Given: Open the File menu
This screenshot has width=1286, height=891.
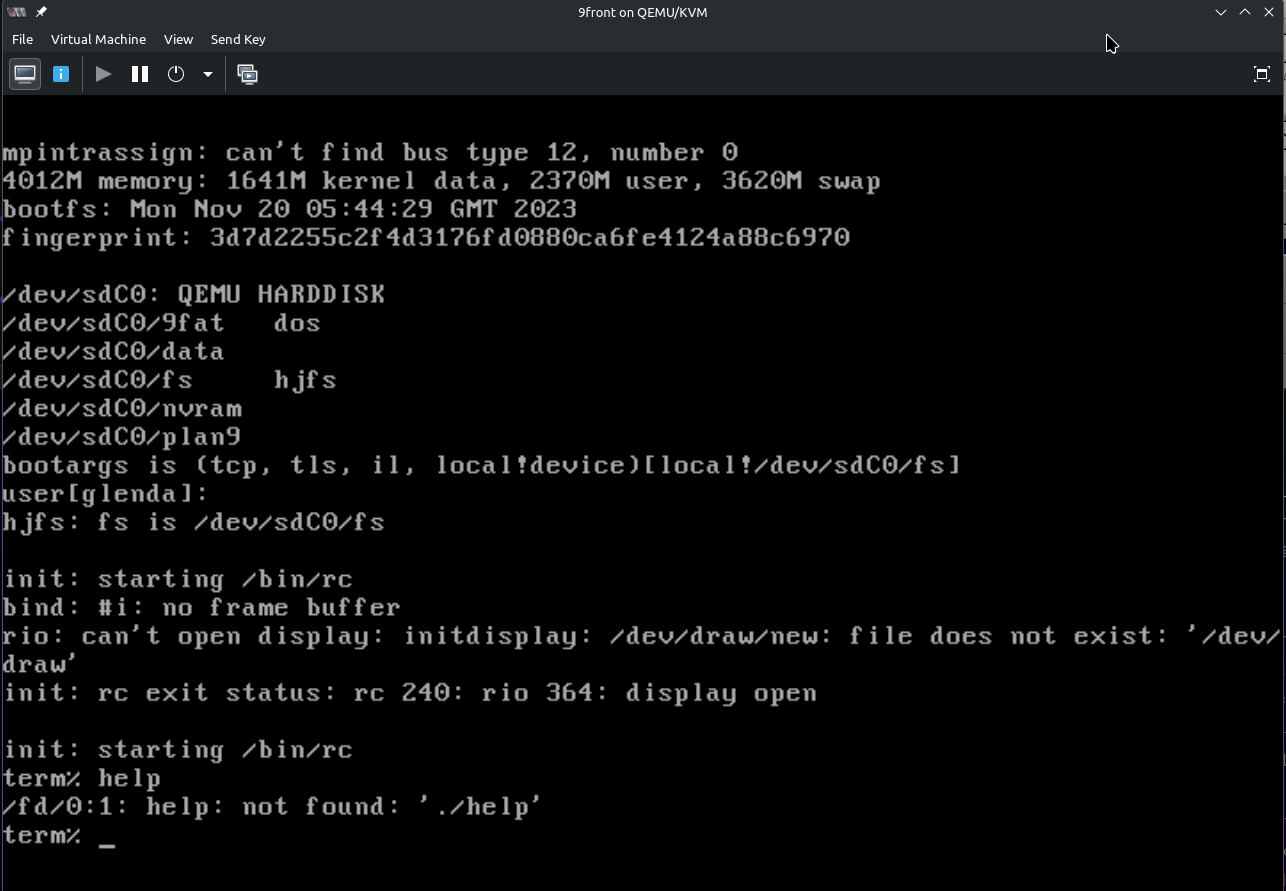Looking at the screenshot, I should point(22,39).
